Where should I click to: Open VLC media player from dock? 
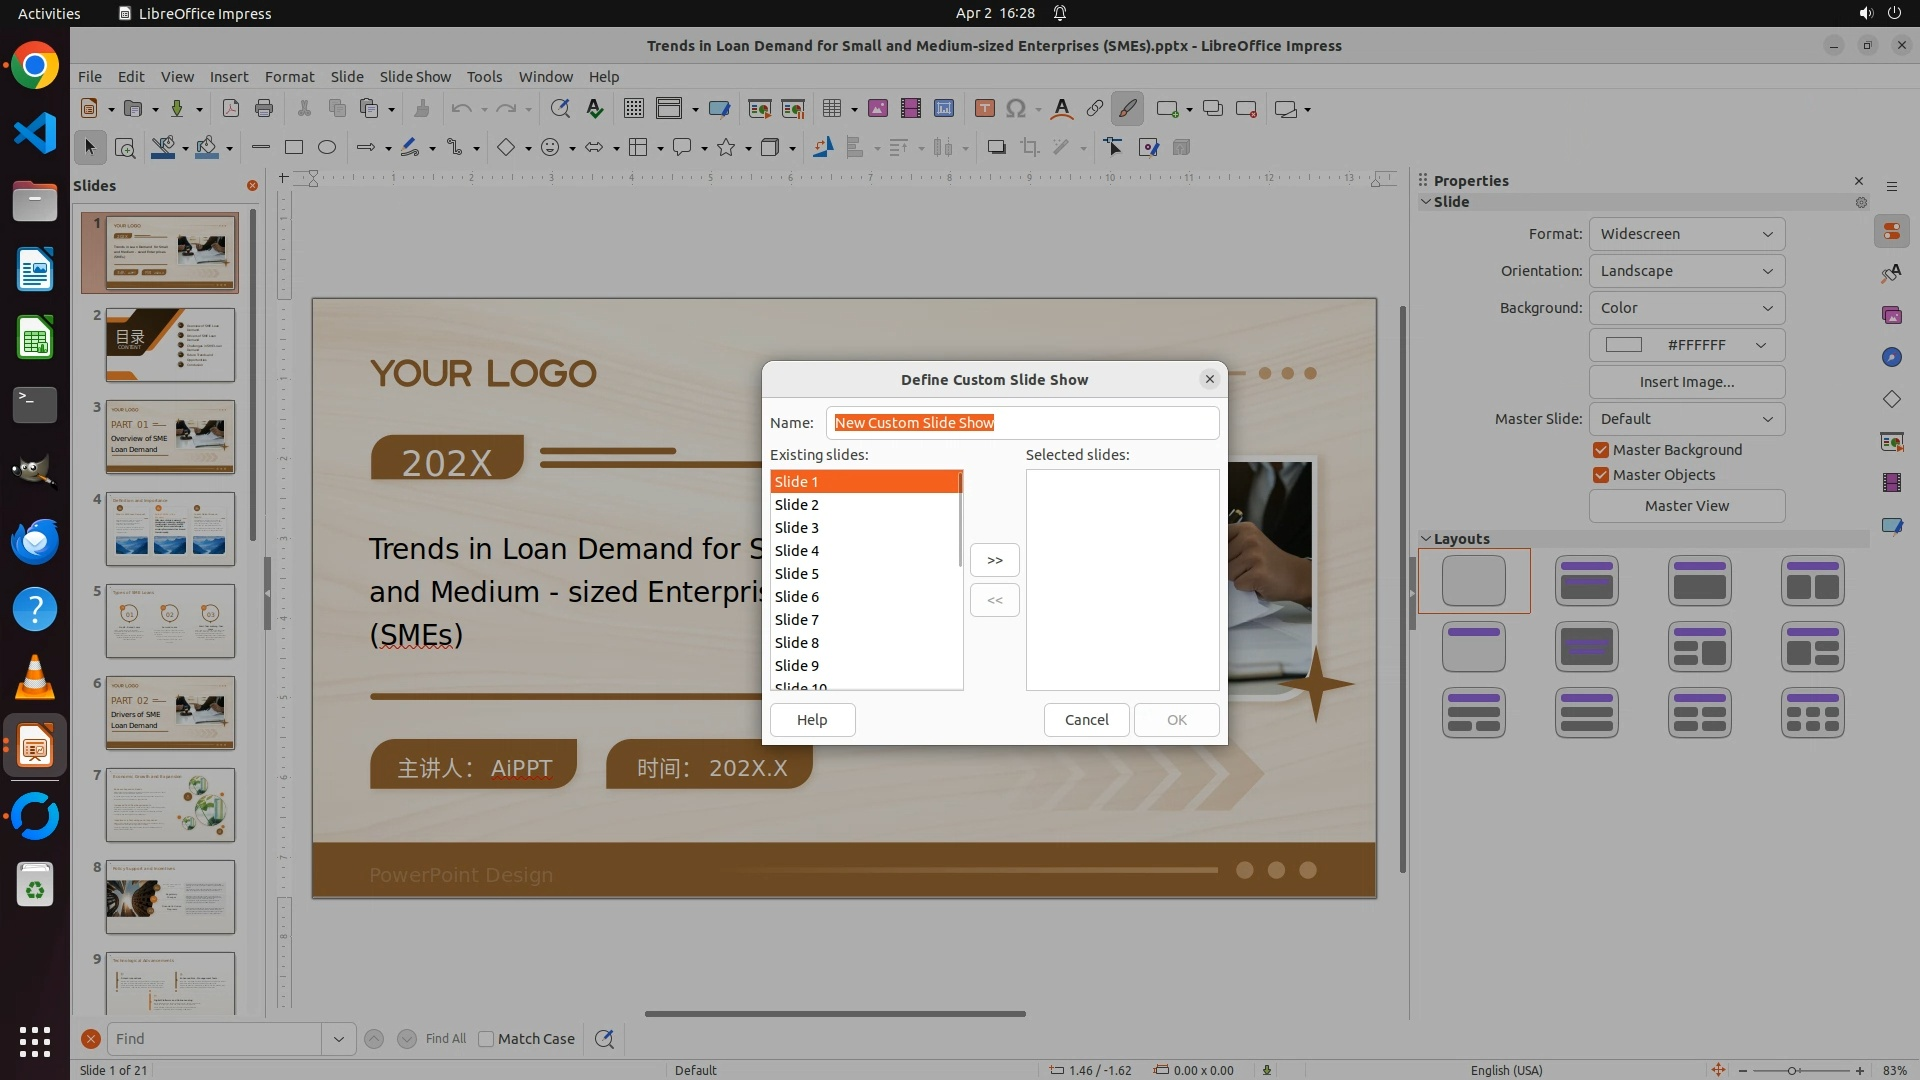[35, 678]
